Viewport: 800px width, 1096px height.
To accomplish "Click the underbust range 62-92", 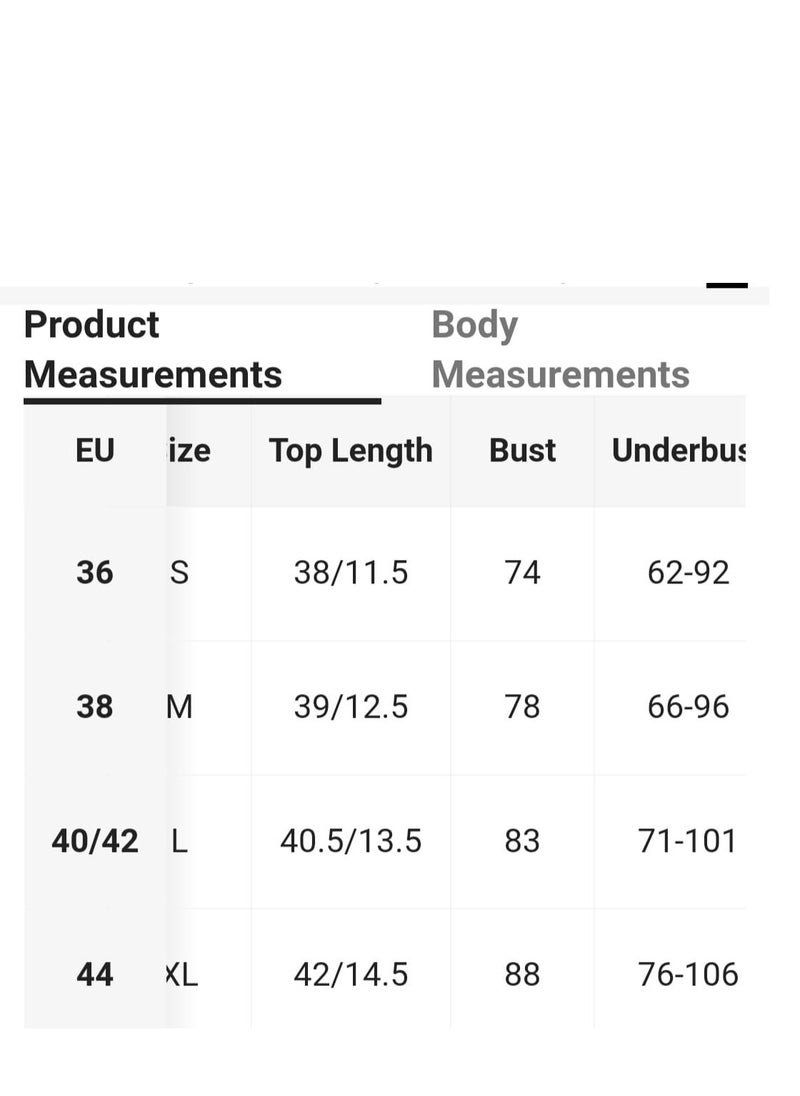I will pos(688,573).
